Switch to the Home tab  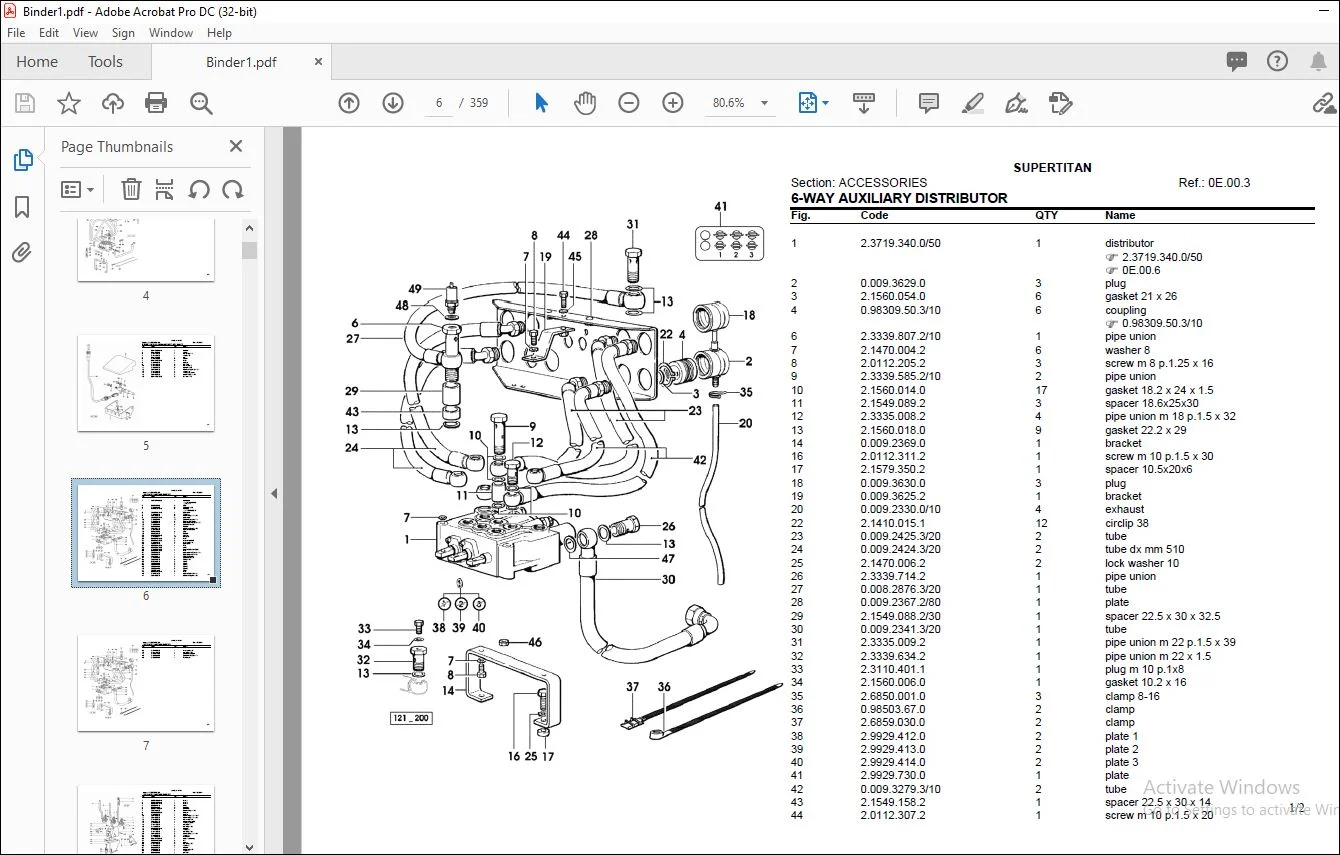click(37, 62)
